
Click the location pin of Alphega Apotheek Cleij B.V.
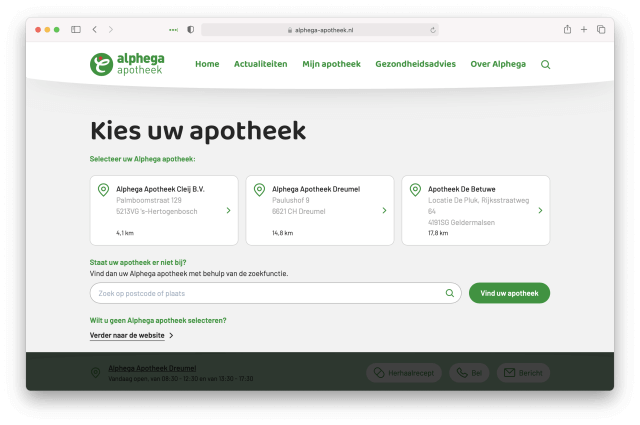tap(103, 190)
